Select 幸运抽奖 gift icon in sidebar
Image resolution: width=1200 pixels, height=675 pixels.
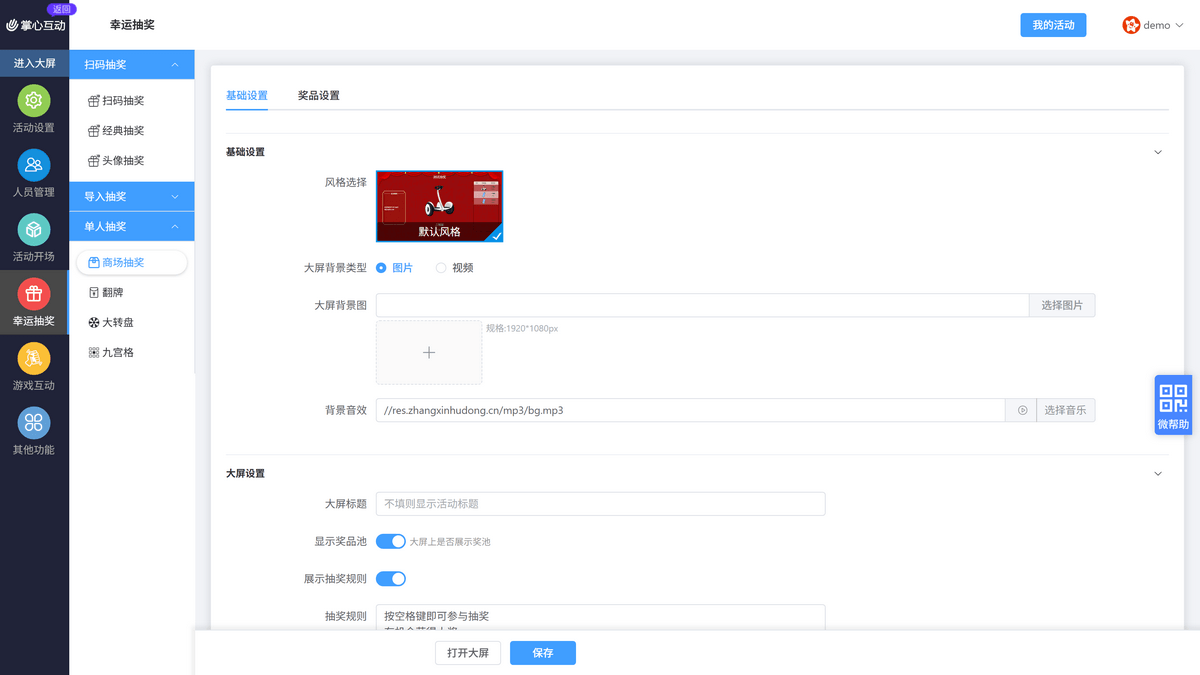(34, 294)
